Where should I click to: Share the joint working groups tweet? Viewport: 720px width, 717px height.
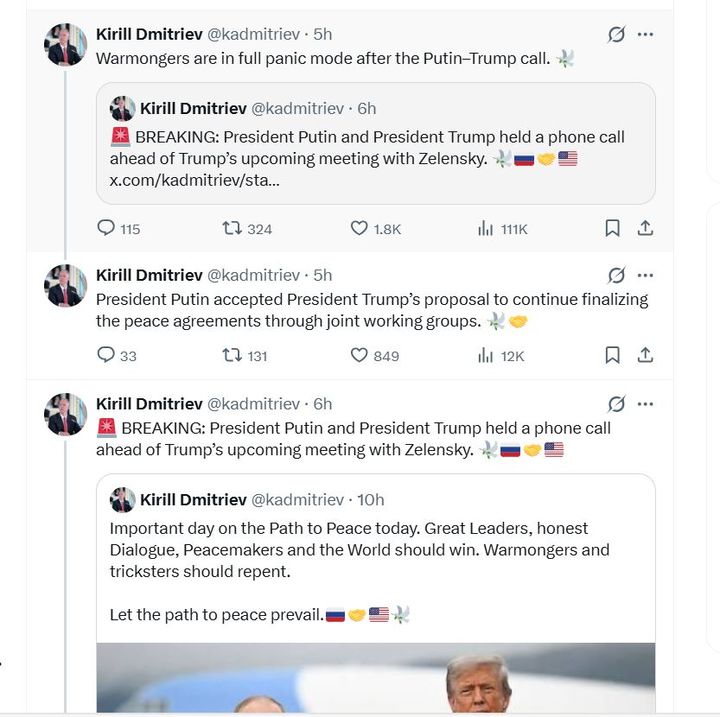coord(645,355)
